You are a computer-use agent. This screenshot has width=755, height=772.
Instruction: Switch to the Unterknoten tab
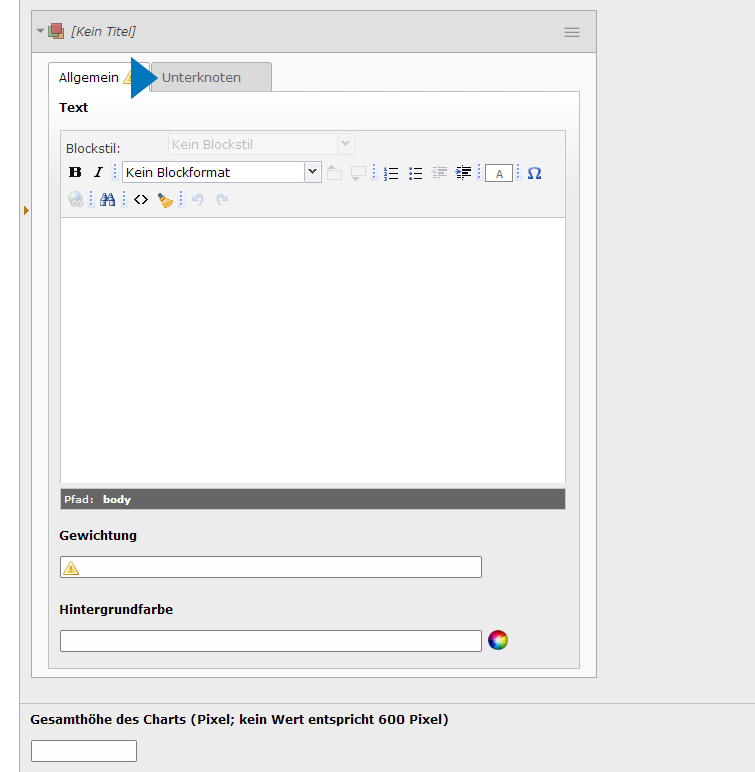click(x=210, y=77)
